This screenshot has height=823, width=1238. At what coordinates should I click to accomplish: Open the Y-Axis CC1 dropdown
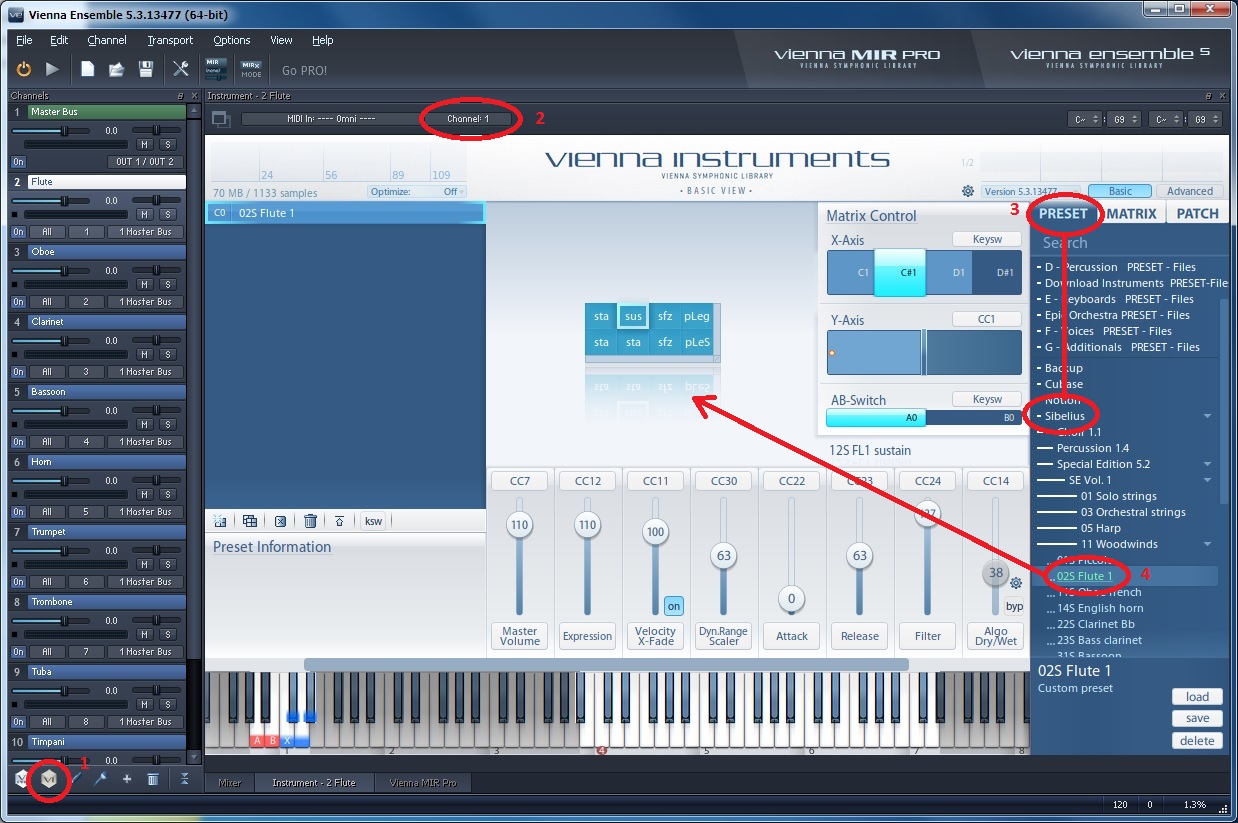coord(987,319)
